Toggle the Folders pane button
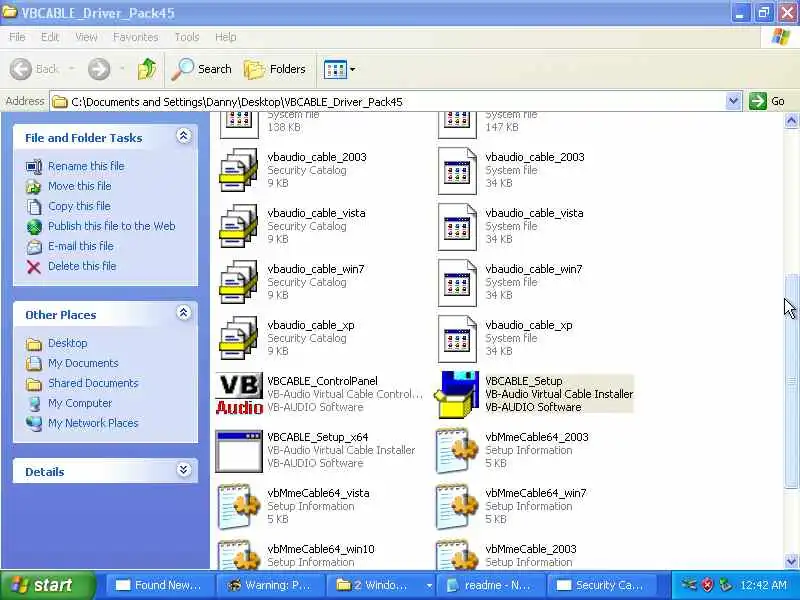The height and width of the screenshot is (600, 800). click(274, 69)
